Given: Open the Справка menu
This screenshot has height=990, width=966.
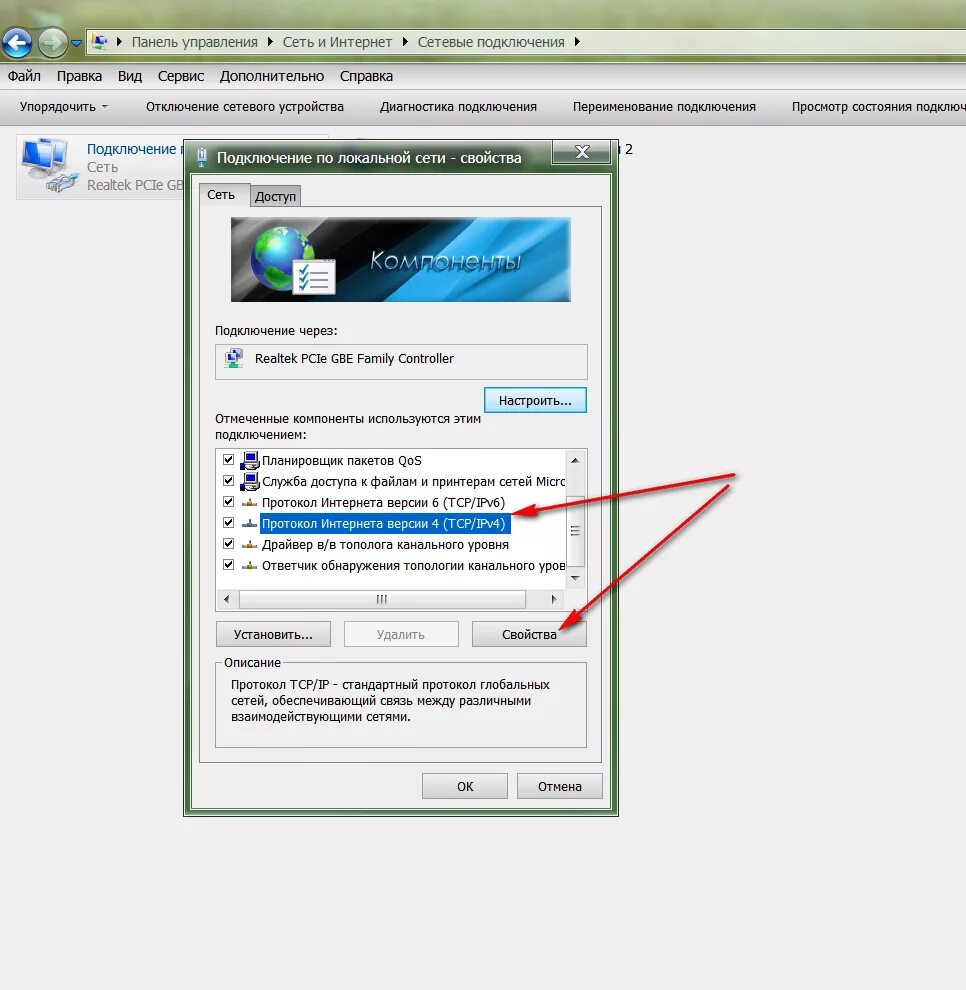Looking at the screenshot, I should pos(366,76).
